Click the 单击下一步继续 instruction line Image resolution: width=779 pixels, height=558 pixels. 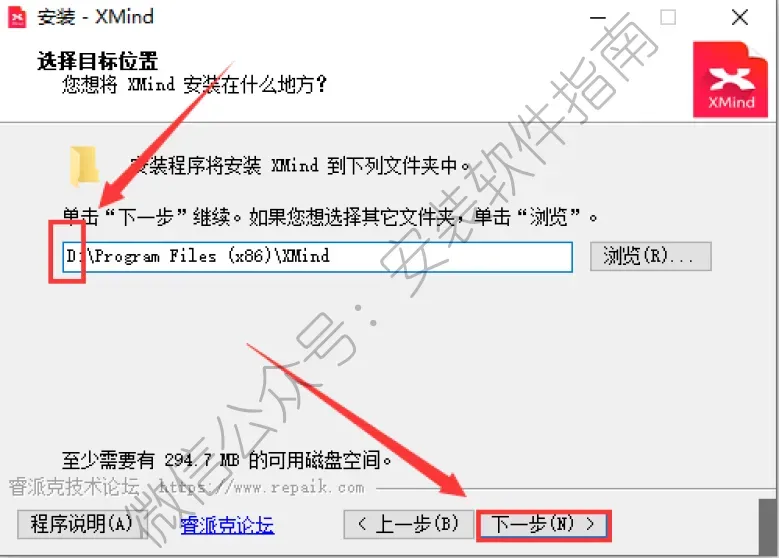(x=330, y=217)
